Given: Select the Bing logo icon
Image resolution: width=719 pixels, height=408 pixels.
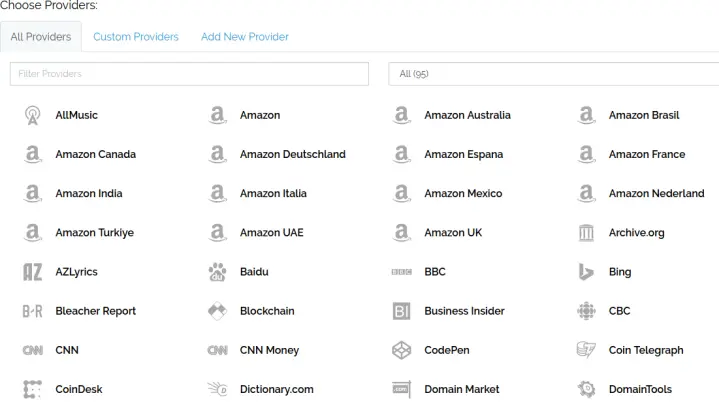Looking at the screenshot, I should point(586,272).
